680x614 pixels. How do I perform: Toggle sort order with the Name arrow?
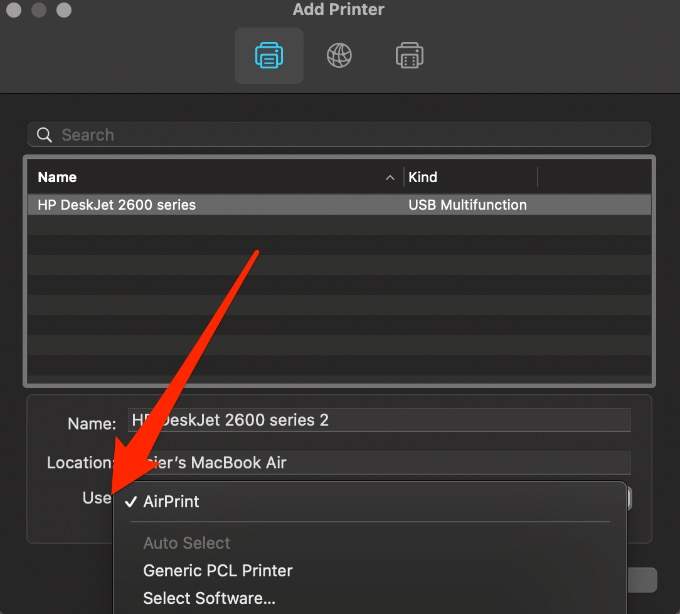(390, 177)
